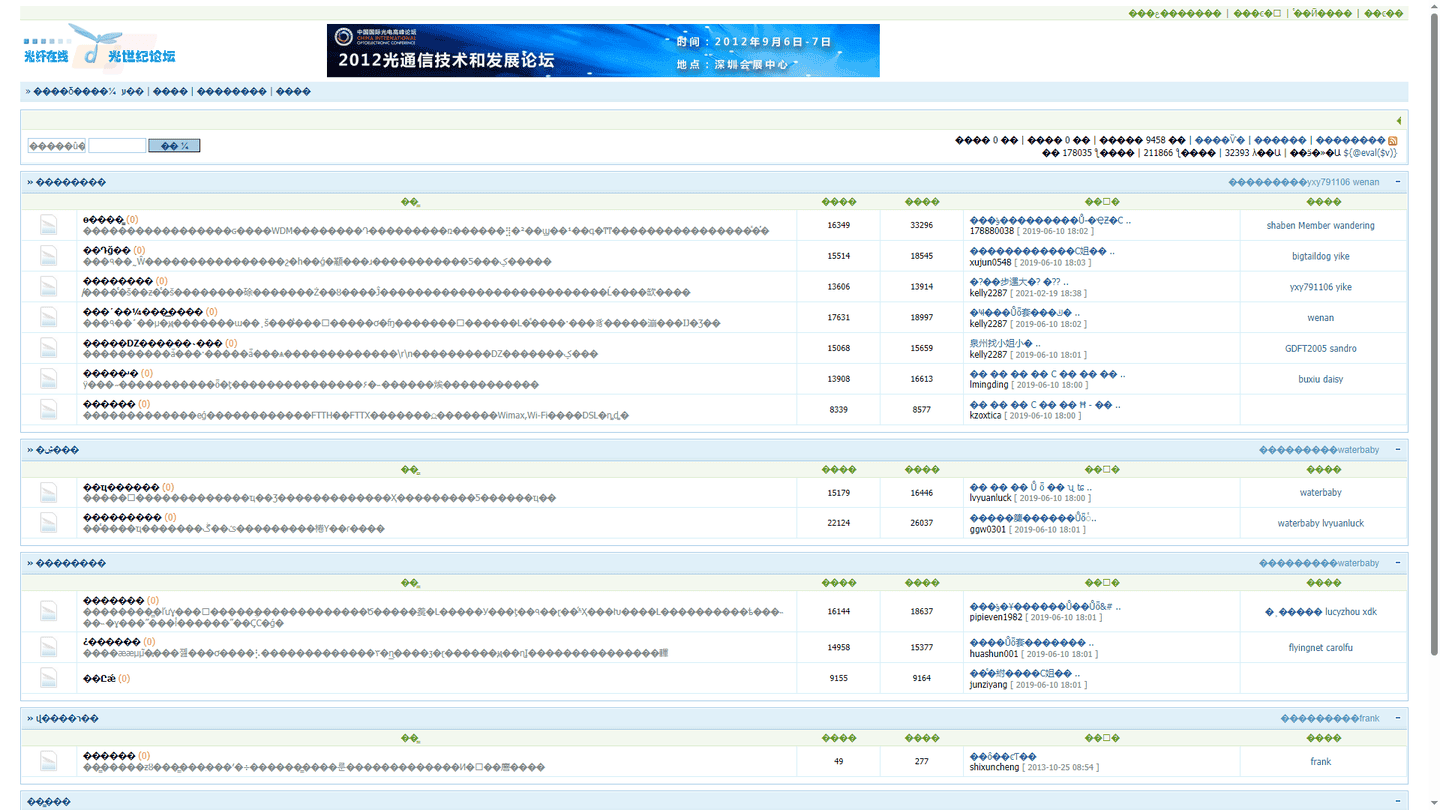The width and height of the screenshot is (1440, 810).
Task: Open last poster xujun0548's profile
Action: (991, 262)
